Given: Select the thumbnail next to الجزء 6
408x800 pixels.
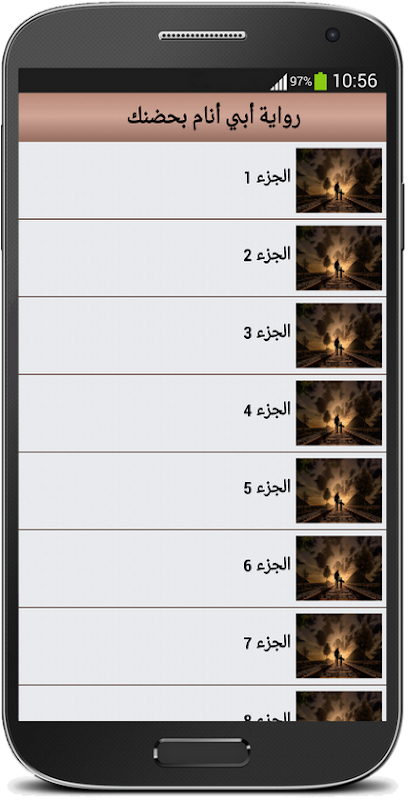Looking at the screenshot, I should click(x=339, y=568).
